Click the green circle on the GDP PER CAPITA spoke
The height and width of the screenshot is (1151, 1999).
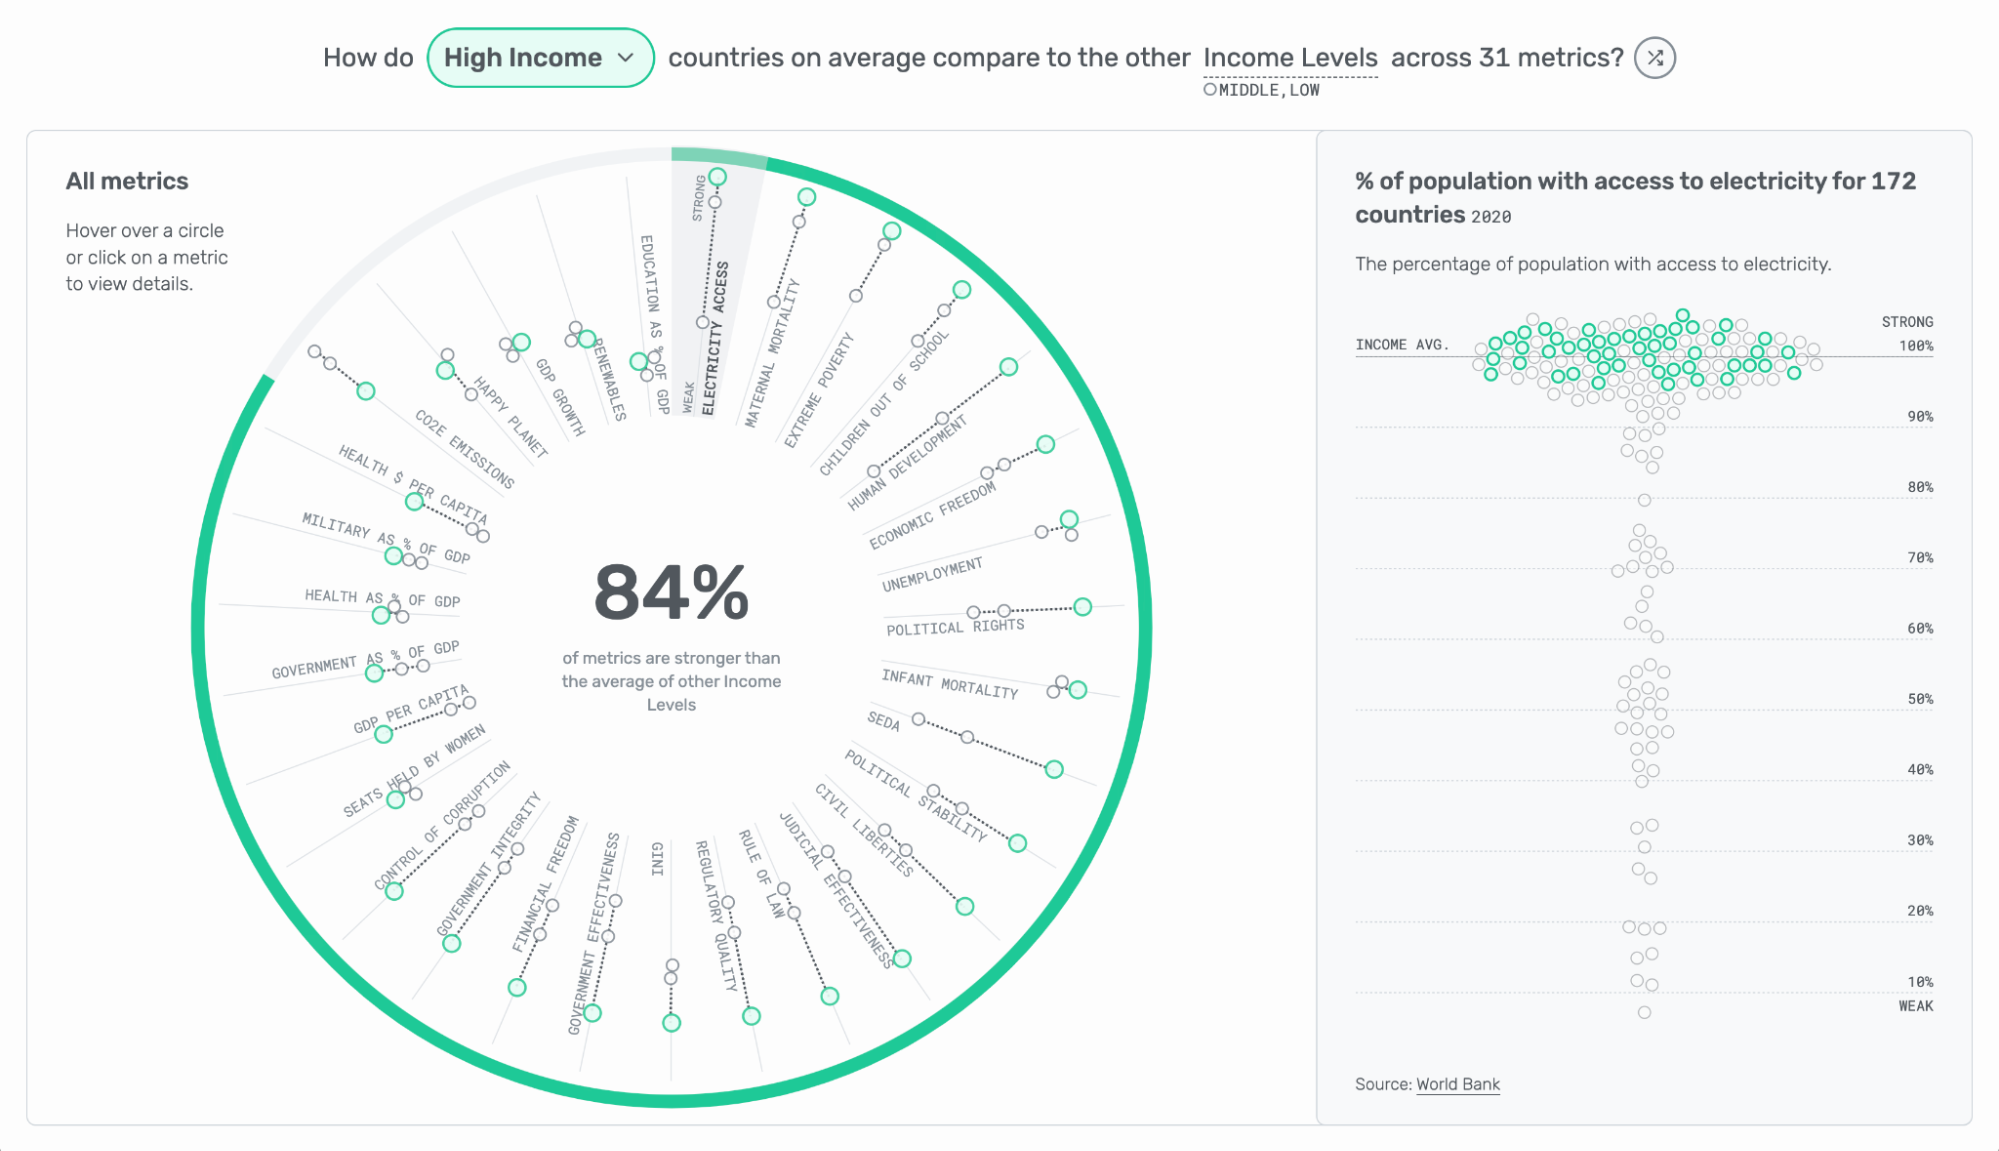[383, 736]
